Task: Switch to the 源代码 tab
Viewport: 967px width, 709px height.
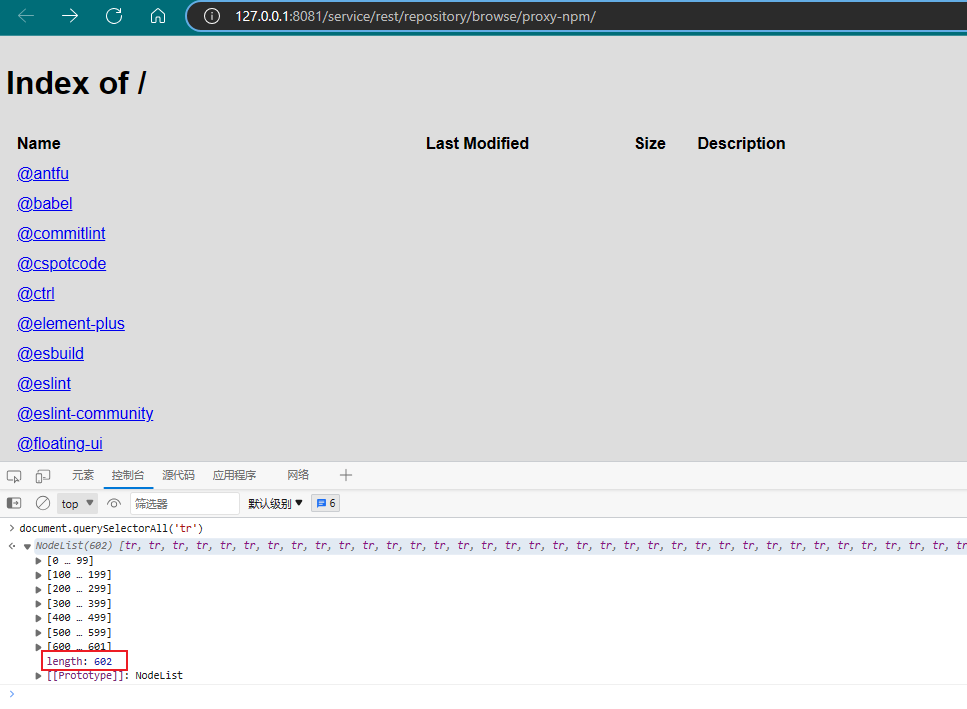Action: tap(178, 475)
